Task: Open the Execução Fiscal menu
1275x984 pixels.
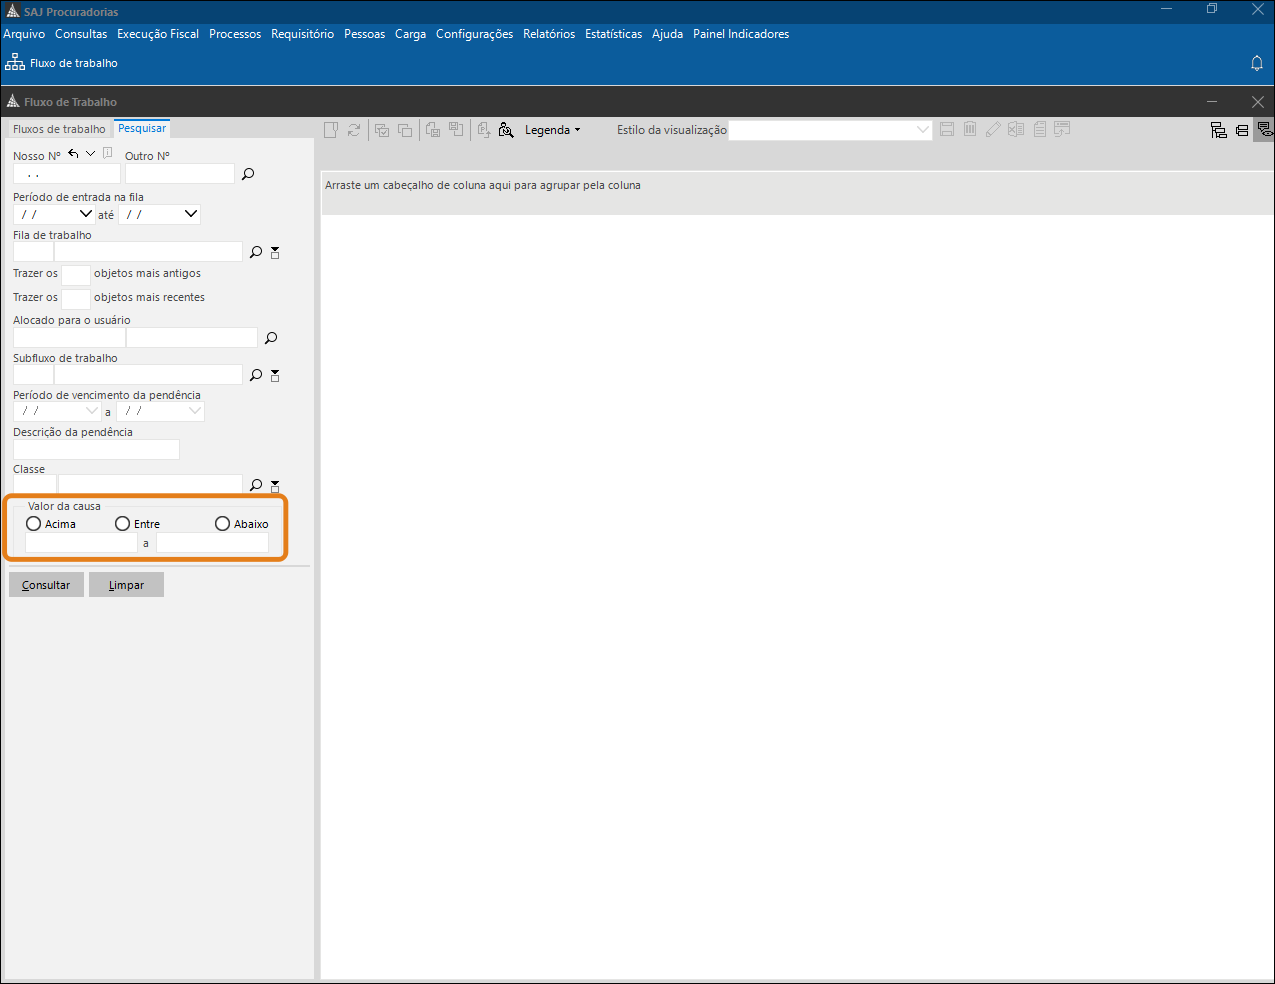Action: point(158,34)
